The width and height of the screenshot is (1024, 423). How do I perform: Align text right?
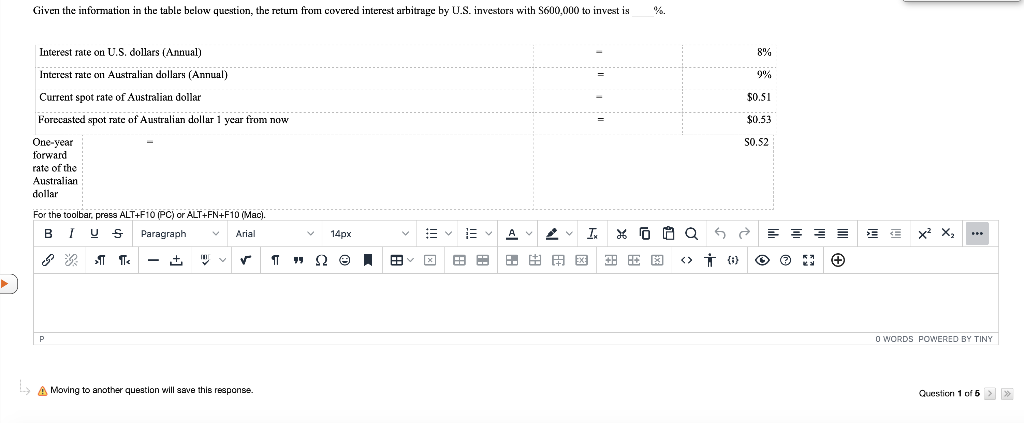pyautogui.click(x=820, y=234)
